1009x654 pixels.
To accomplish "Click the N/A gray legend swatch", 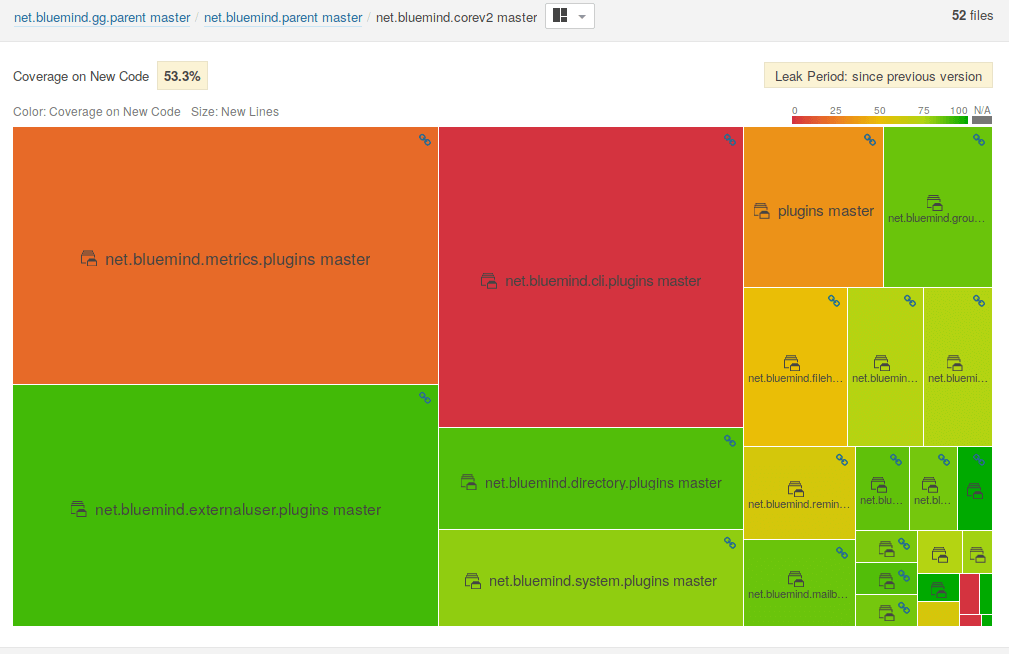I will pos(982,120).
